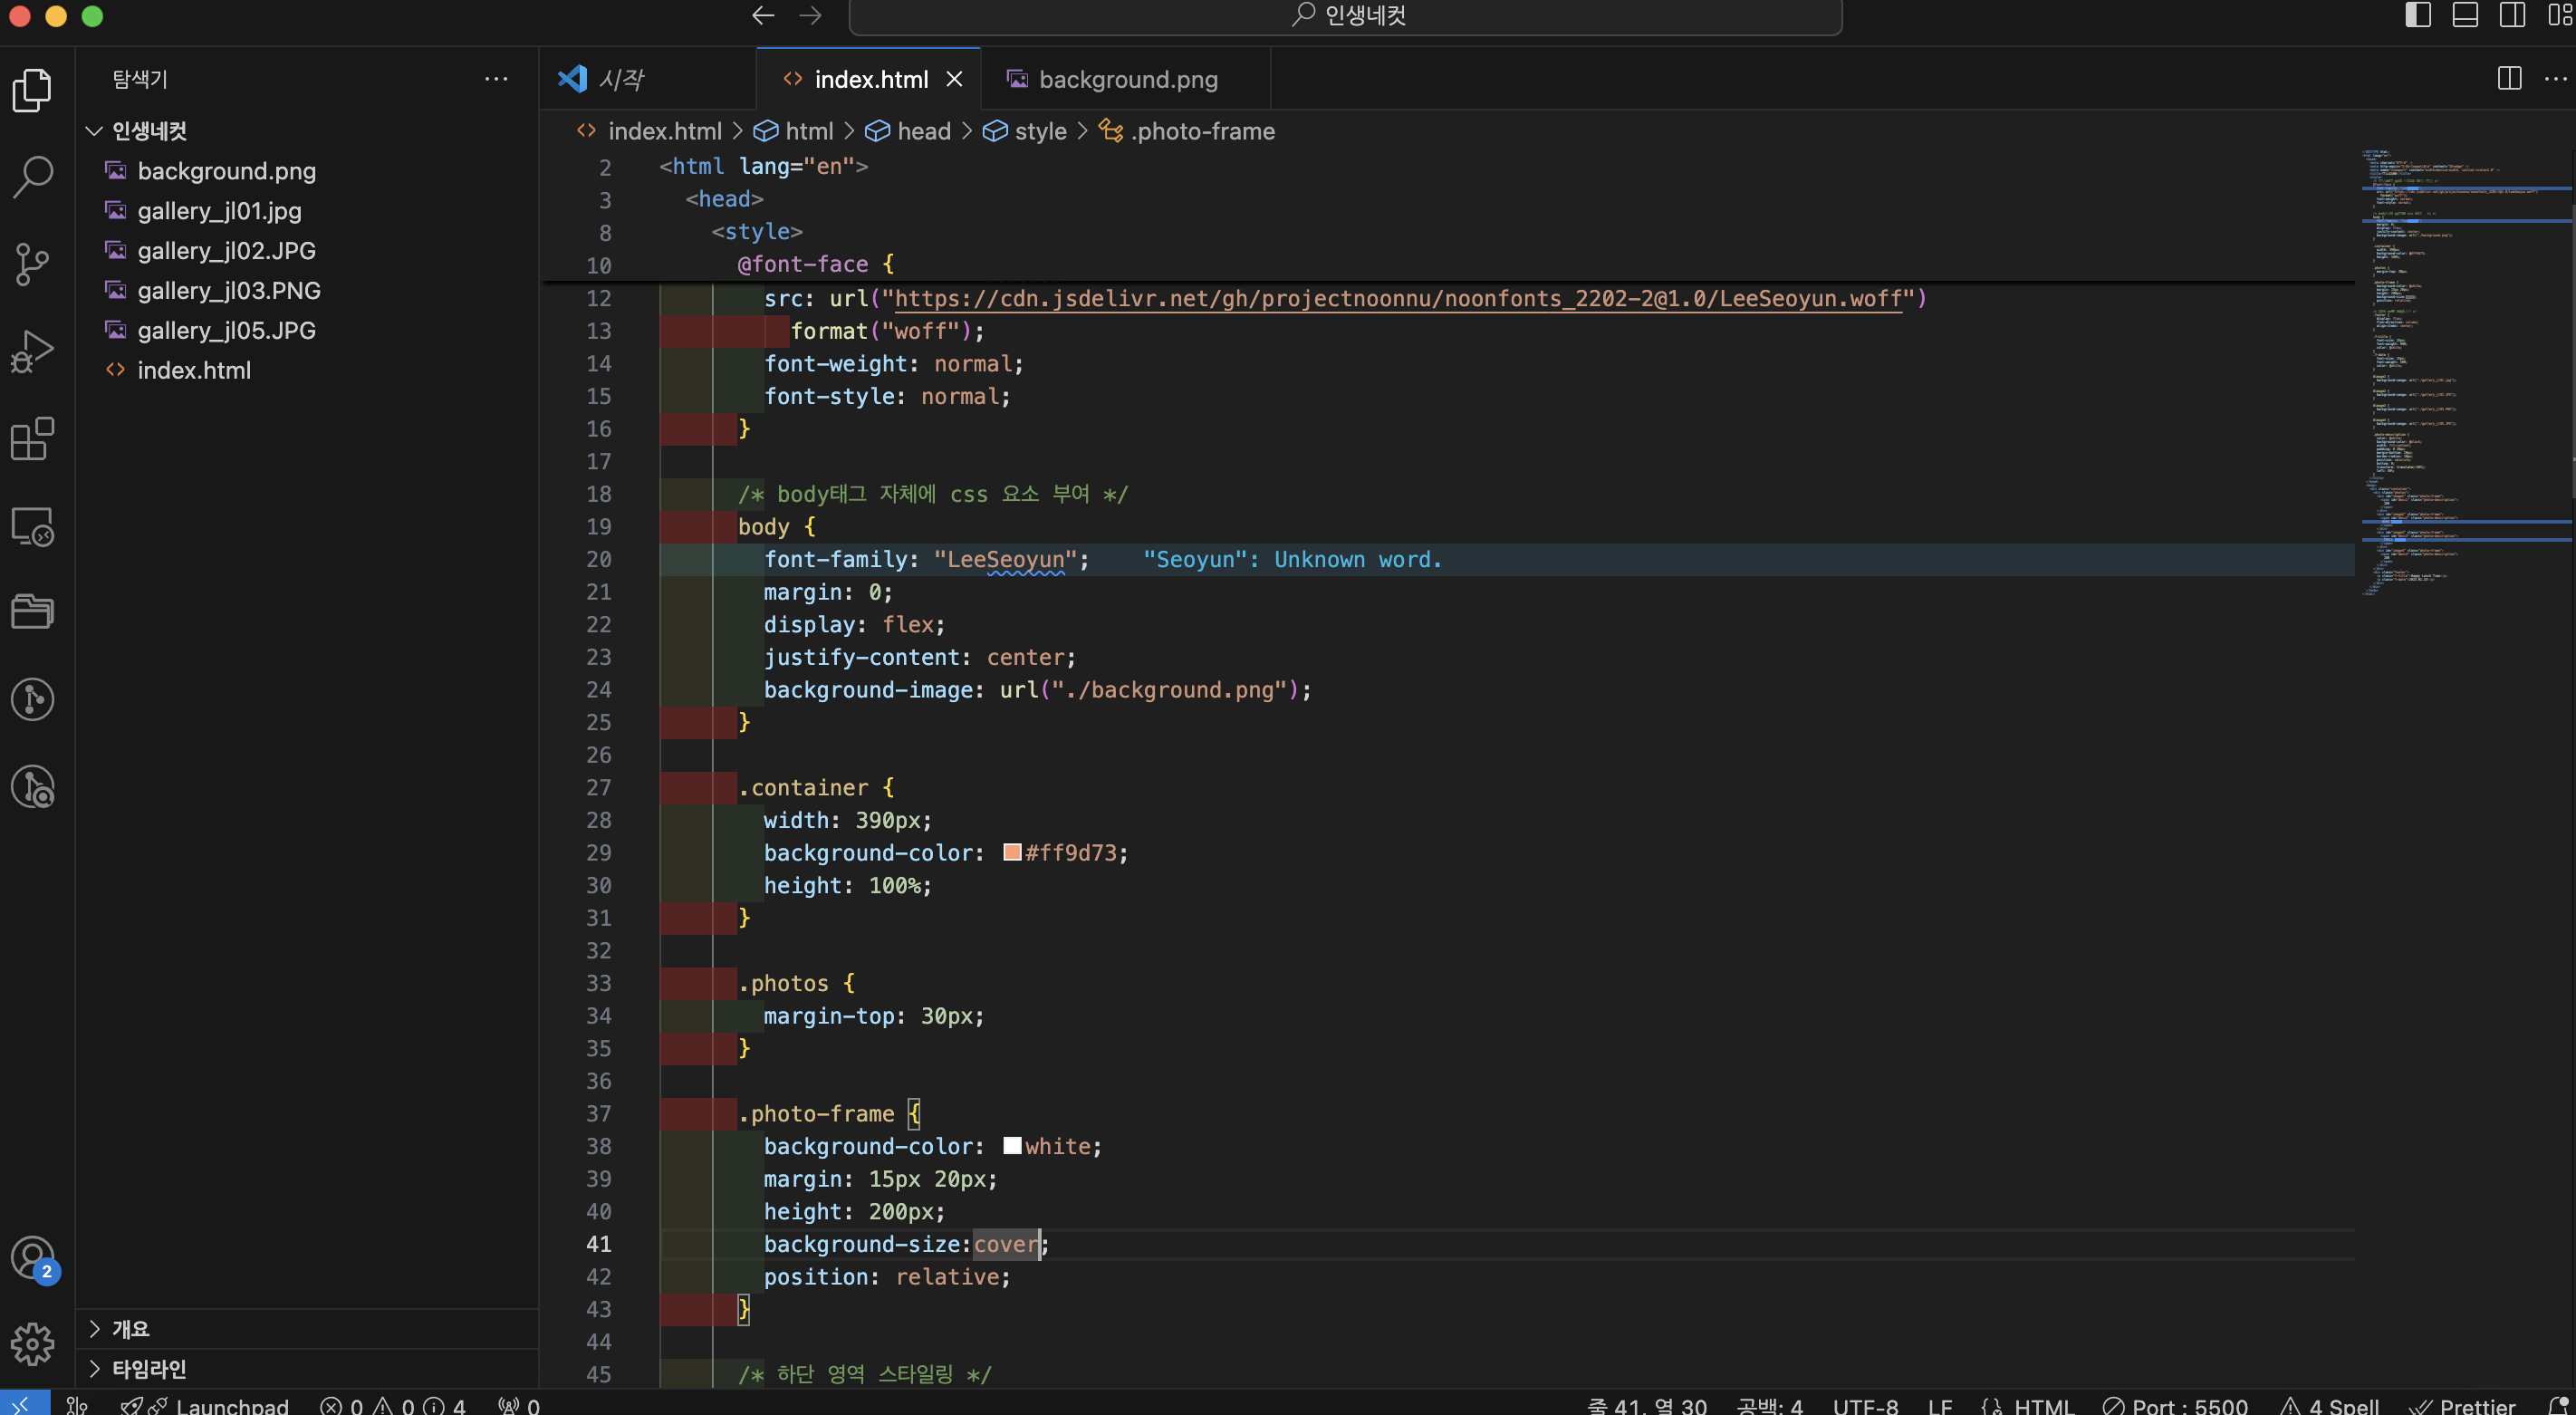Open the Extensions view
The width and height of the screenshot is (2576, 1415).
point(32,438)
